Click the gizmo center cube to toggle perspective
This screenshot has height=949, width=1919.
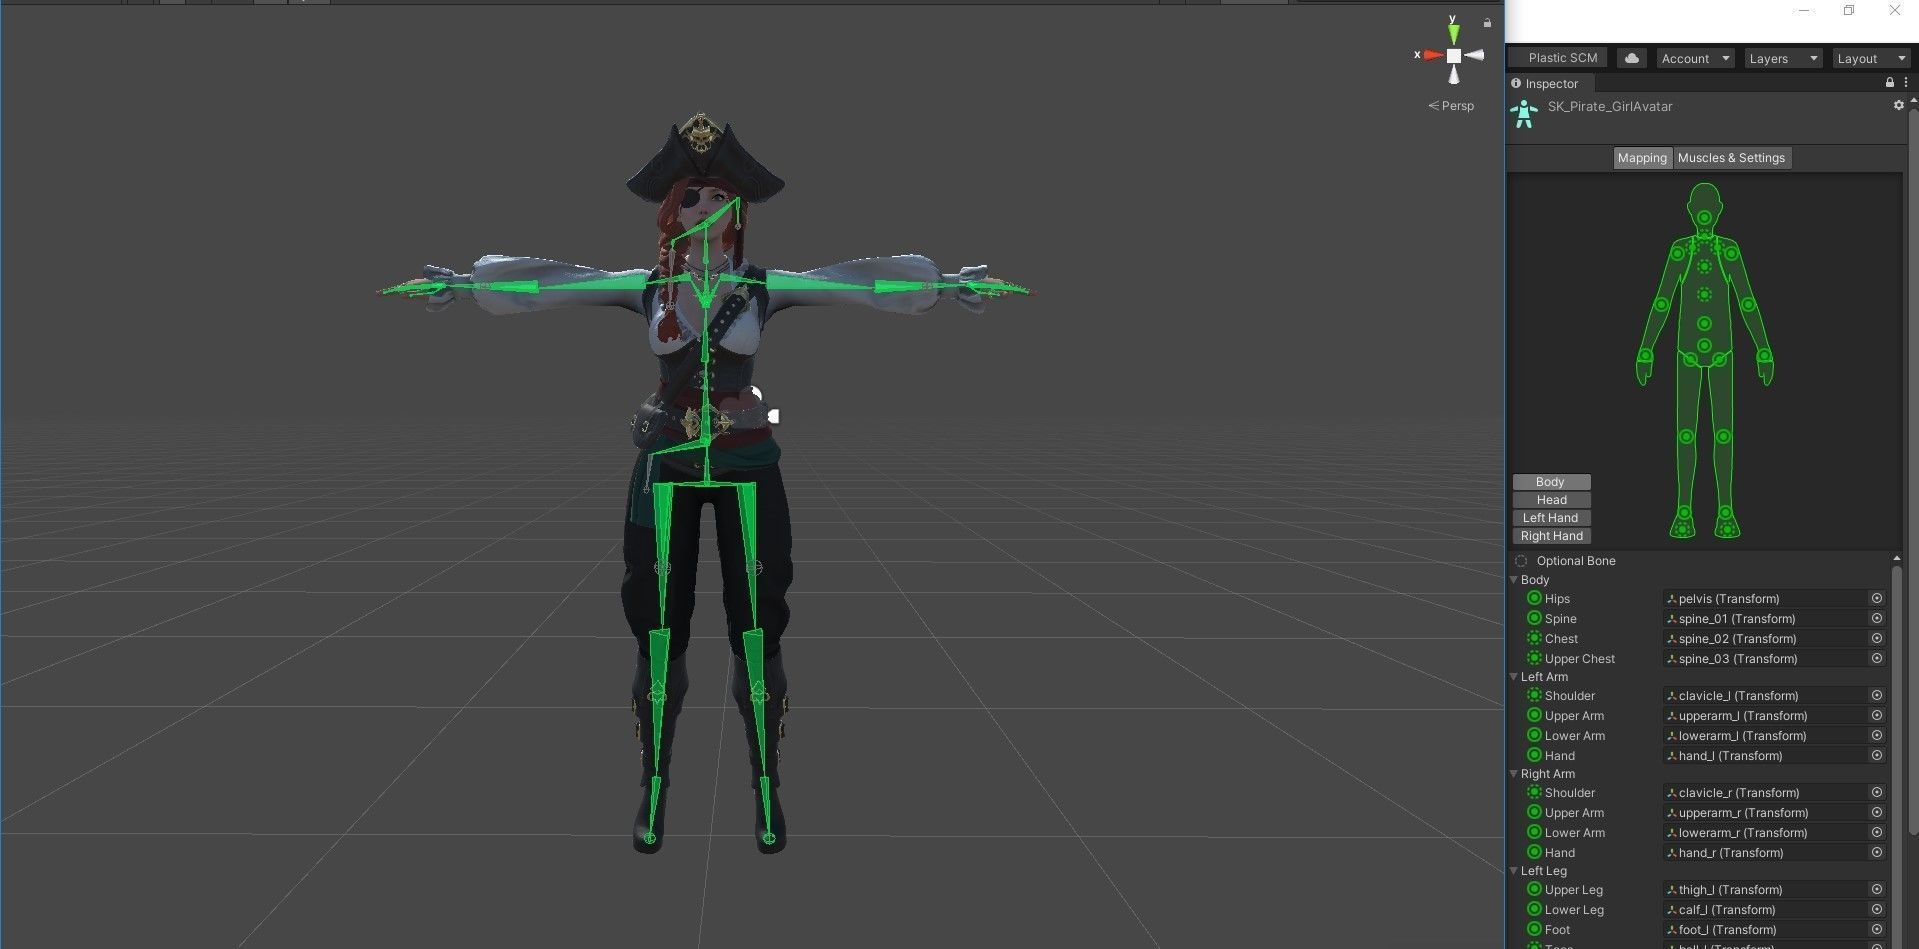[1454, 56]
